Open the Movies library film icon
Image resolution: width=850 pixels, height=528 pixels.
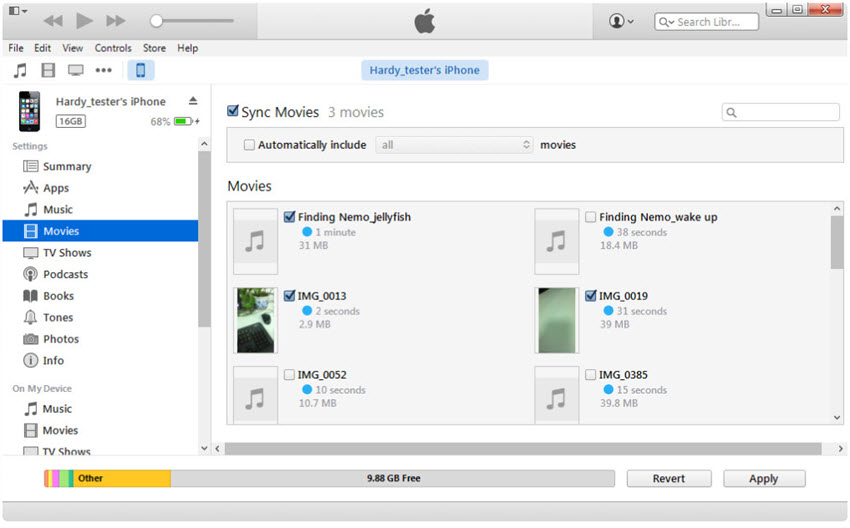(48, 70)
